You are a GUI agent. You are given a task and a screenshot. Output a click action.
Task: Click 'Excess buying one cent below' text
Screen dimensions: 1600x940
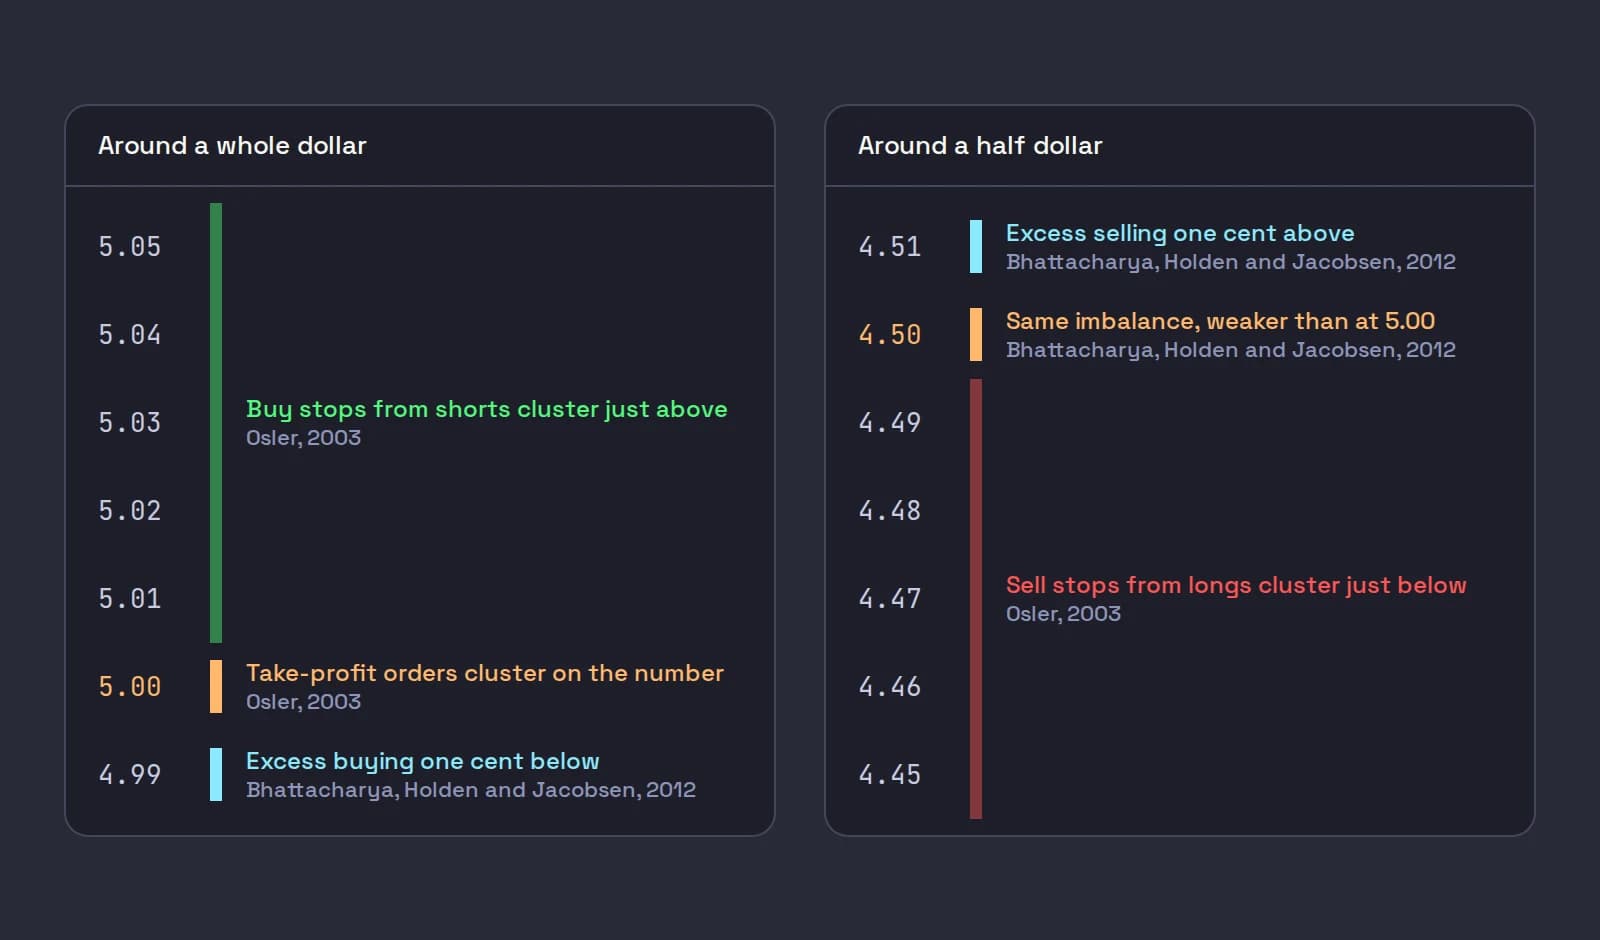point(423,761)
